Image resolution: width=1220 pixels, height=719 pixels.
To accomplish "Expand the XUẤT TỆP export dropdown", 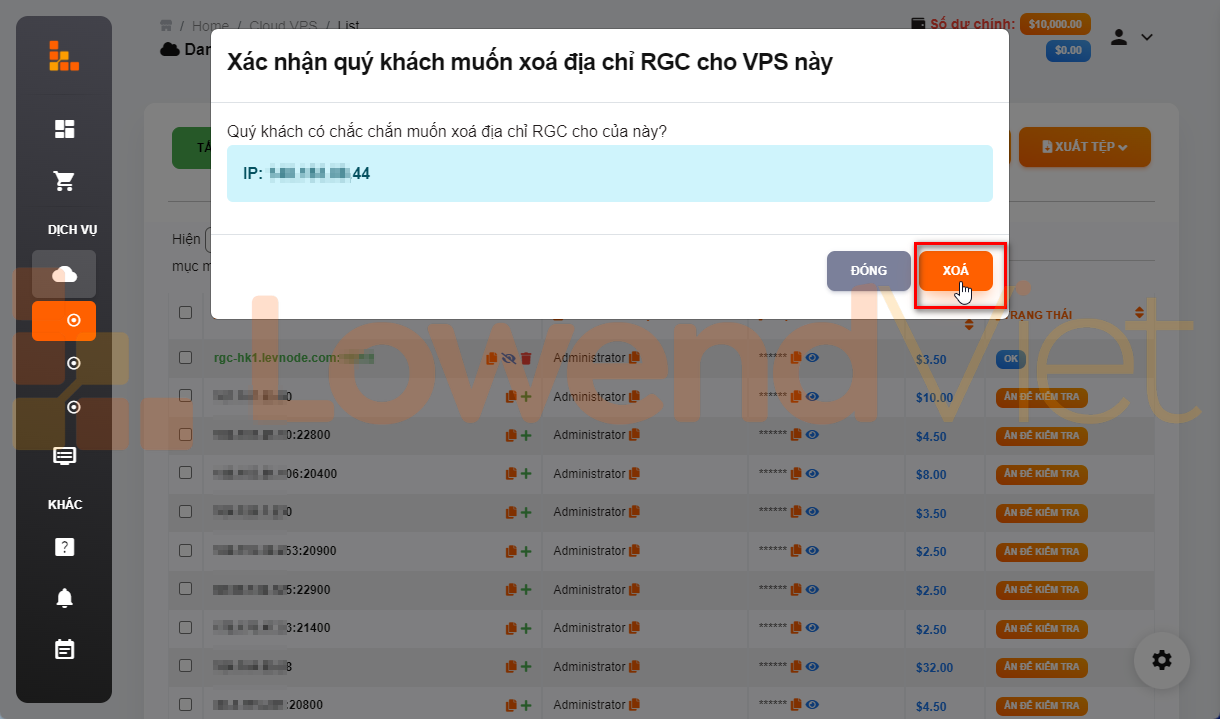I will click(1084, 147).
